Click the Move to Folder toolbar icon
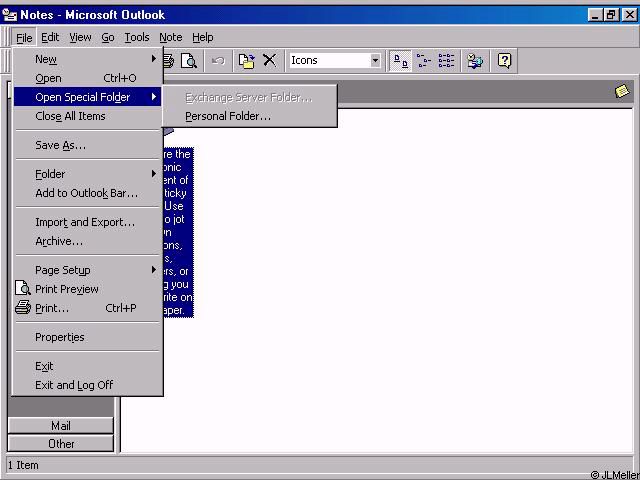 pyautogui.click(x=247, y=61)
